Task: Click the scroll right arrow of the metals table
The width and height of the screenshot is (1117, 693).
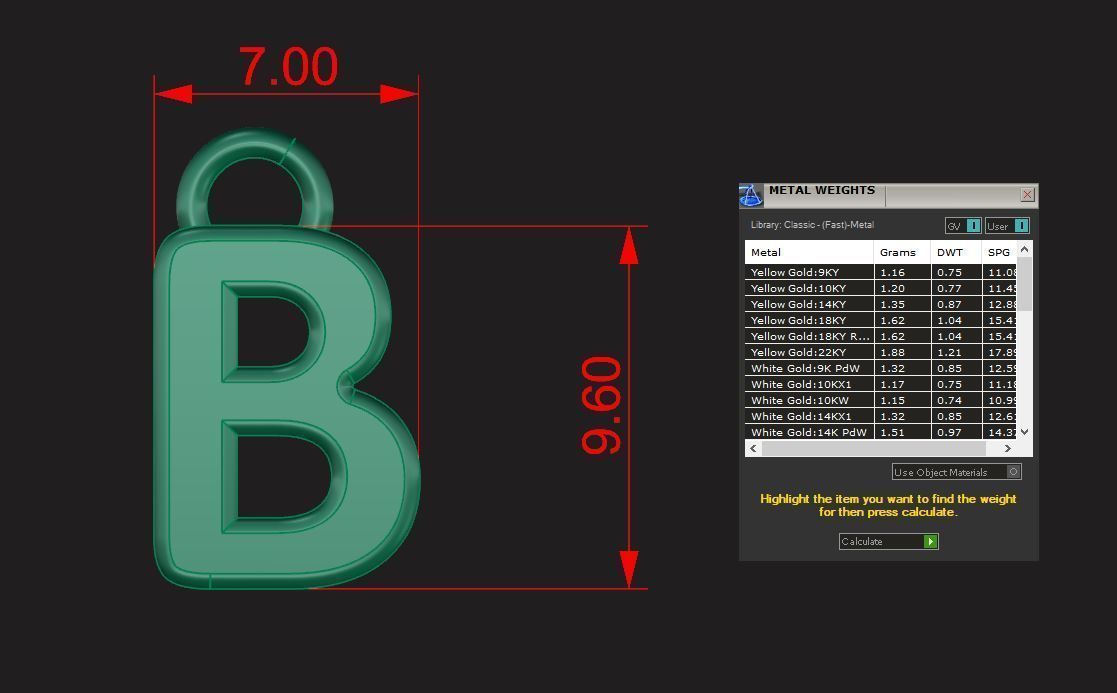Action: tap(1007, 448)
